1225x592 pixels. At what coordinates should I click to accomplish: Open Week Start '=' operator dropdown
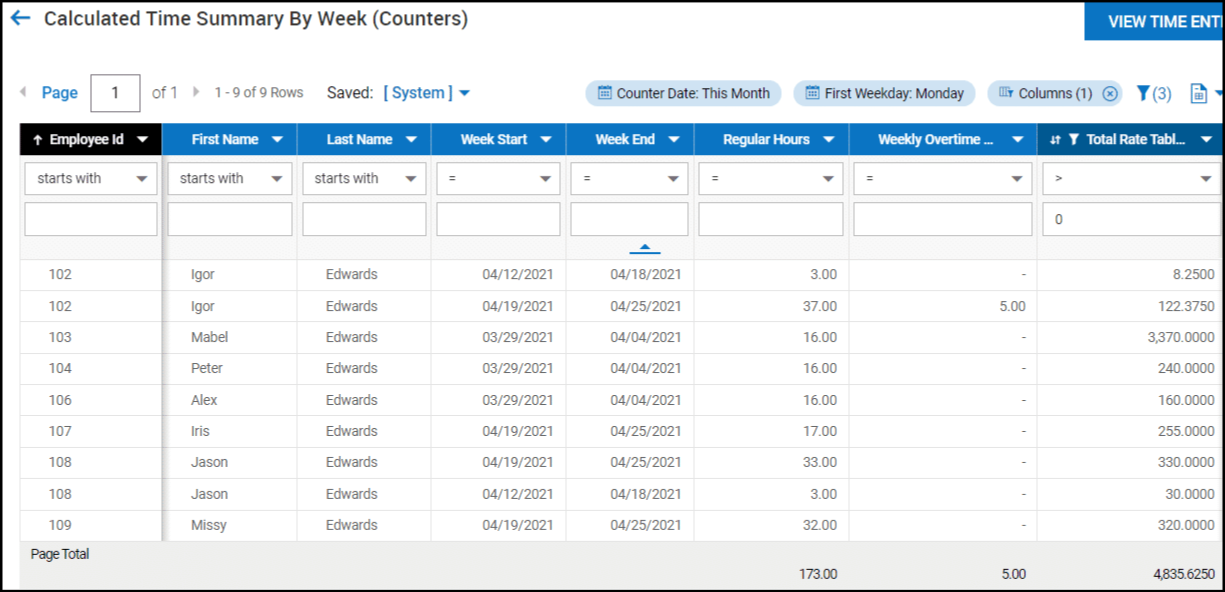[x=498, y=179]
